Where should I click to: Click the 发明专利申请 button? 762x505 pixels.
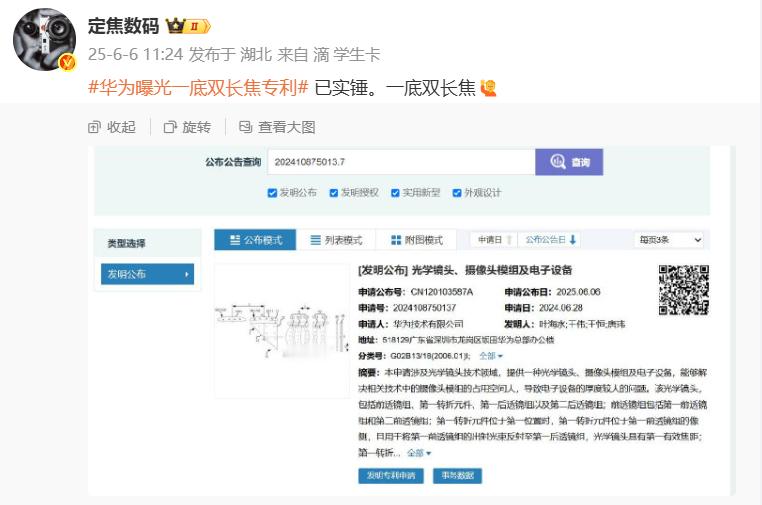click(x=391, y=475)
